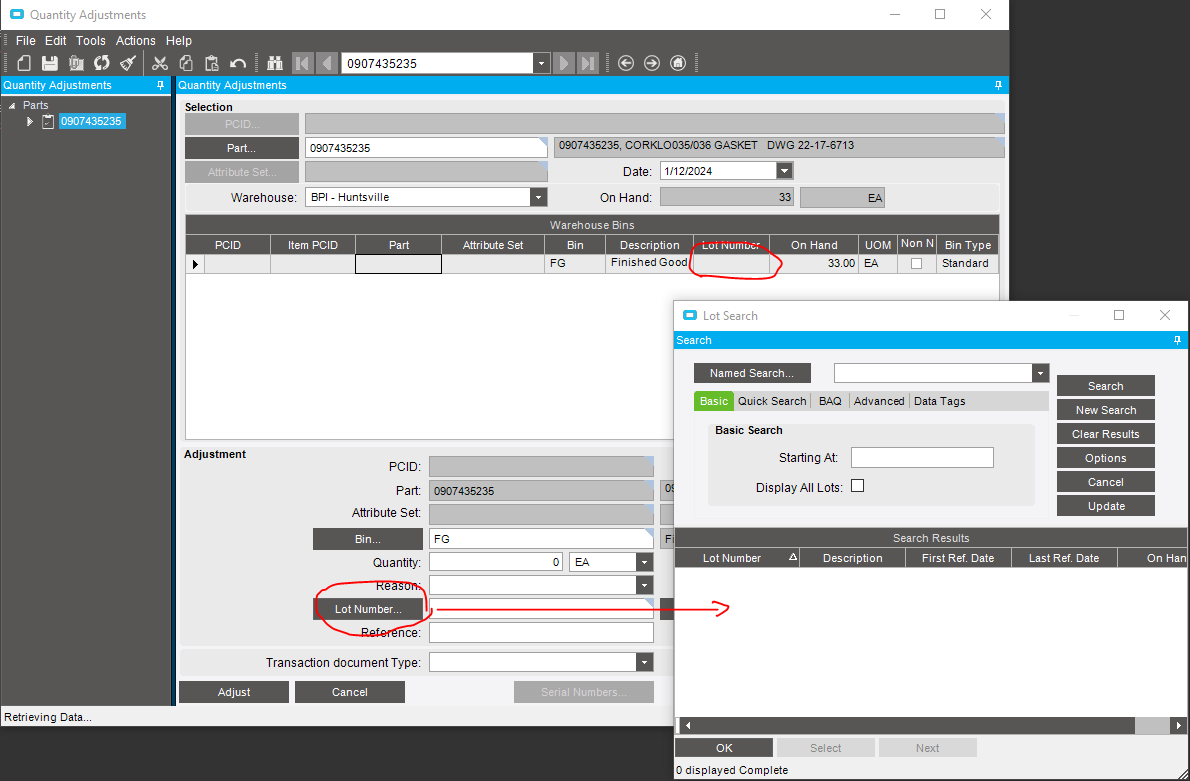Go to previous record toolbar arrow
This screenshot has width=1190, height=781.
point(327,63)
